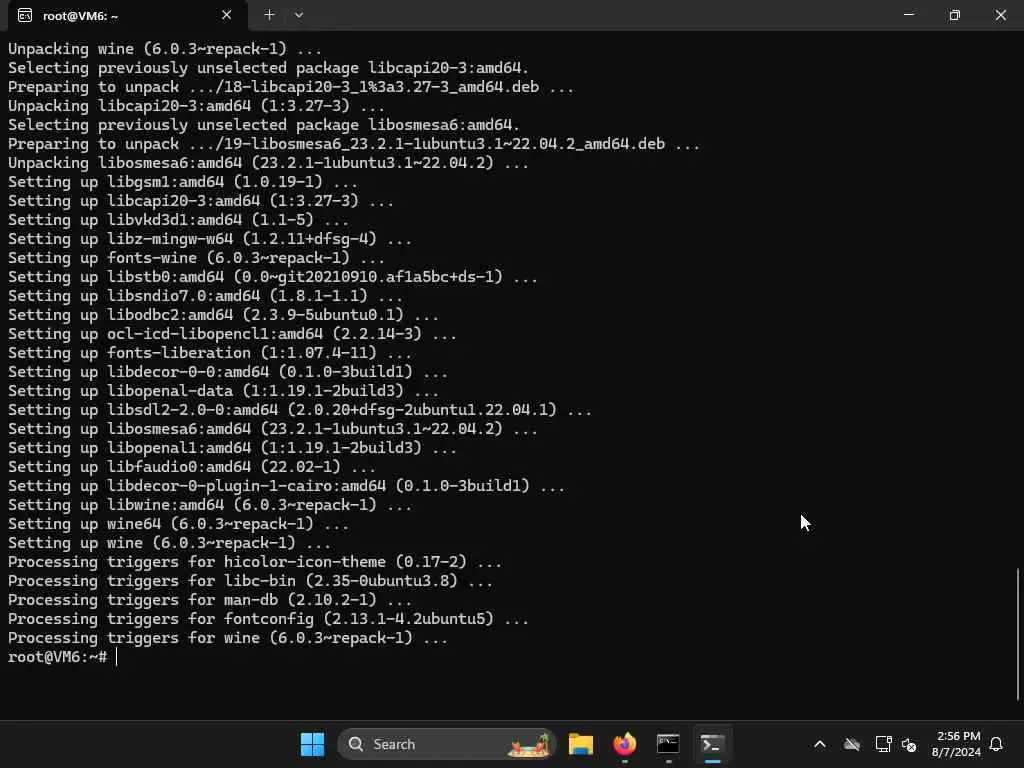Click line 'Processing triggers for fontconfig'
Screen dimensions: 1024x768
click(268, 618)
